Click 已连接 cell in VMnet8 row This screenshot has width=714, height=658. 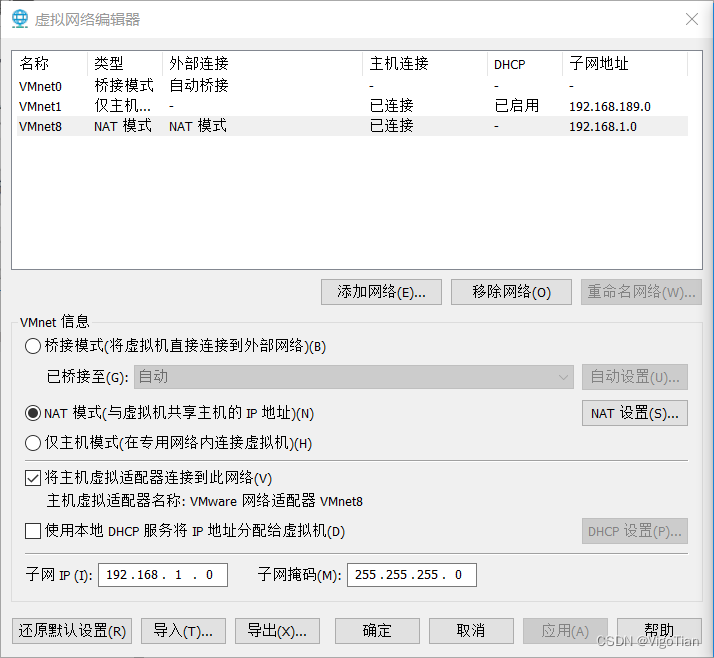click(392, 126)
